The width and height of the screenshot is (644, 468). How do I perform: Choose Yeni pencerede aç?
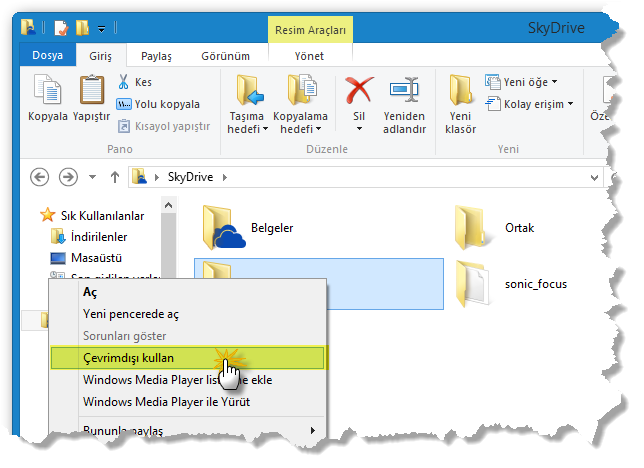188,314
